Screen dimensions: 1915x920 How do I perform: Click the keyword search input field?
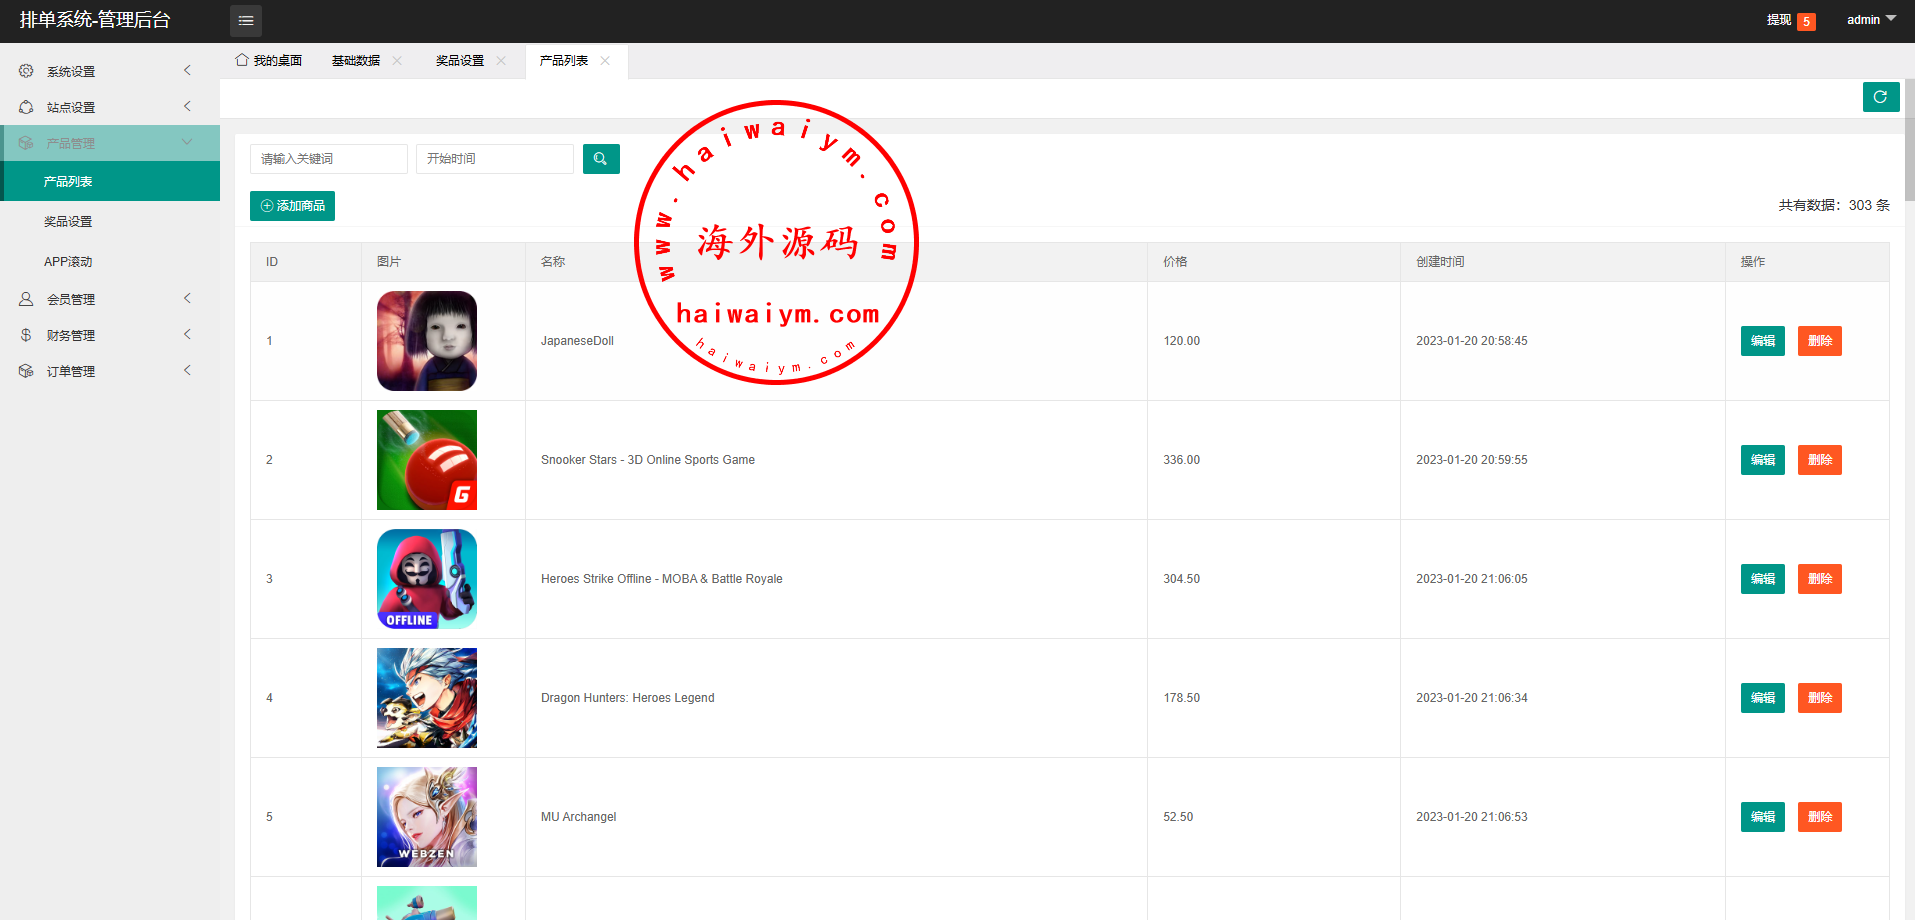328,159
